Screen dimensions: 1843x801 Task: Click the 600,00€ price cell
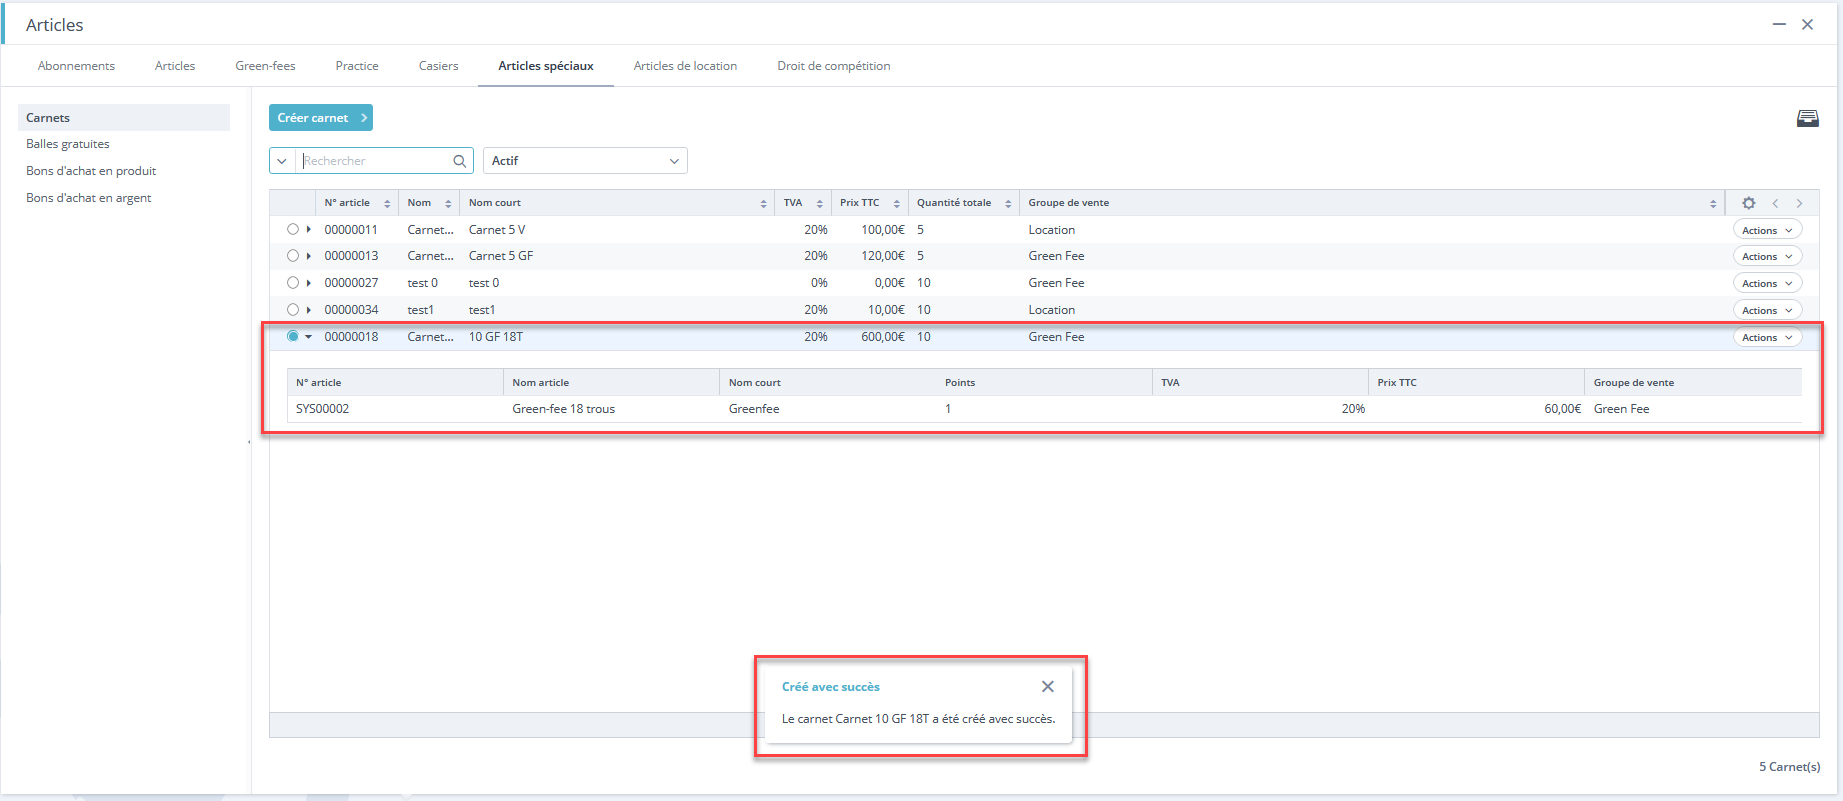[882, 337]
